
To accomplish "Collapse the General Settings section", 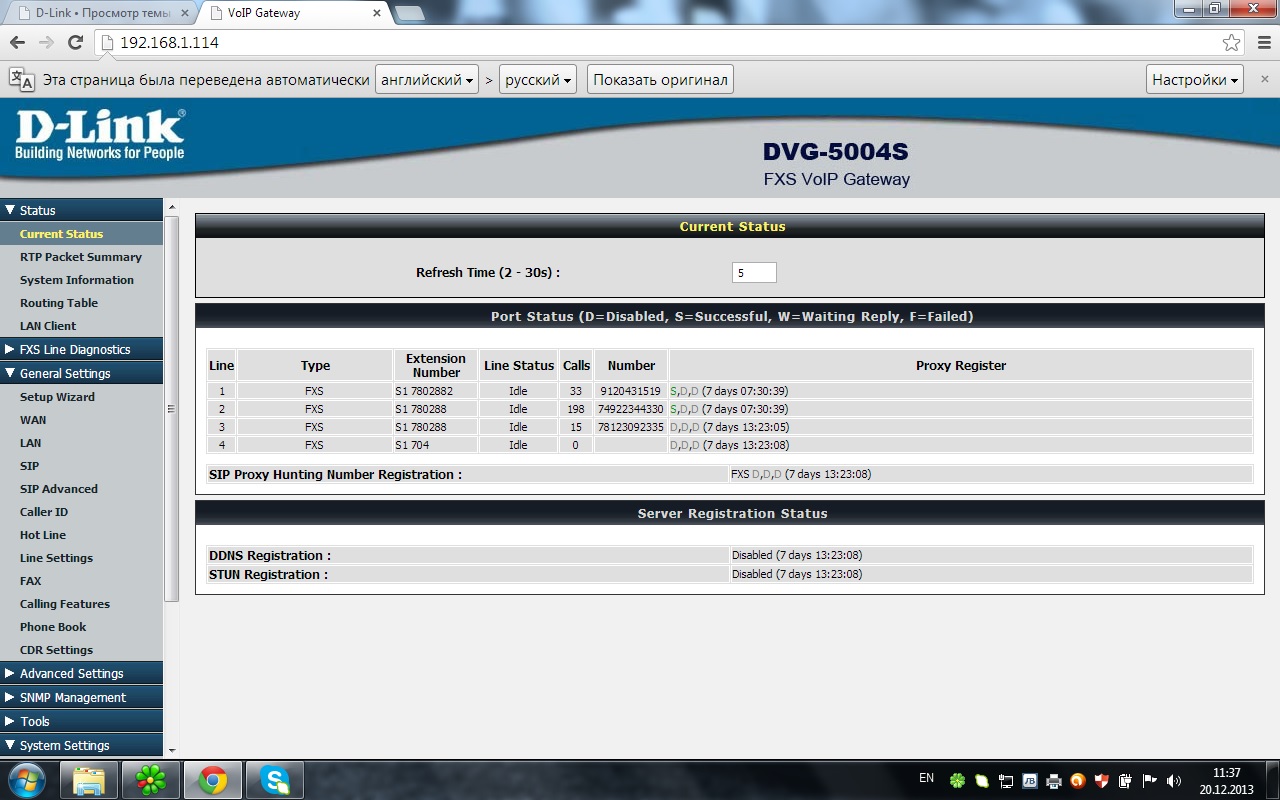I will 81,373.
